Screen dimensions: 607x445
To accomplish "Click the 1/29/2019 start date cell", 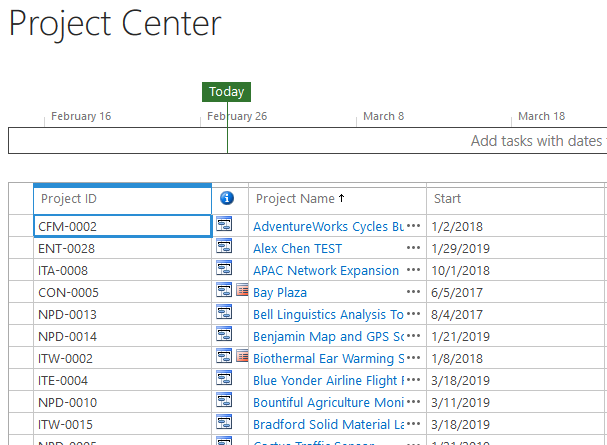I will coord(516,248).
